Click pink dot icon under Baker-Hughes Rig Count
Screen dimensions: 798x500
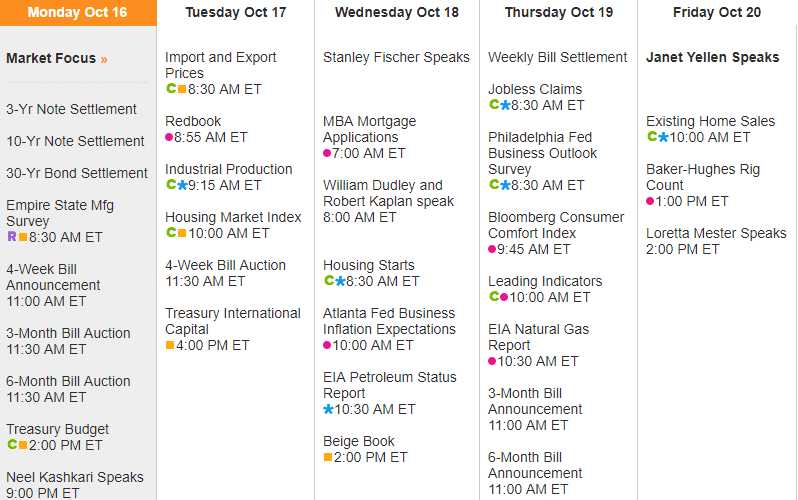click(x=651, y=201)
